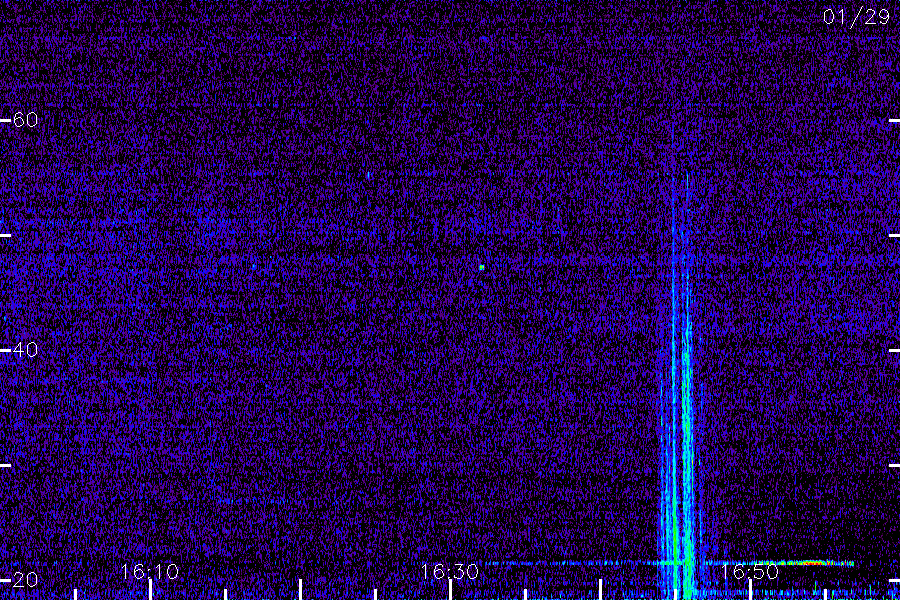
Task: Click the 01/29 date label
Action: click(856, 17)
